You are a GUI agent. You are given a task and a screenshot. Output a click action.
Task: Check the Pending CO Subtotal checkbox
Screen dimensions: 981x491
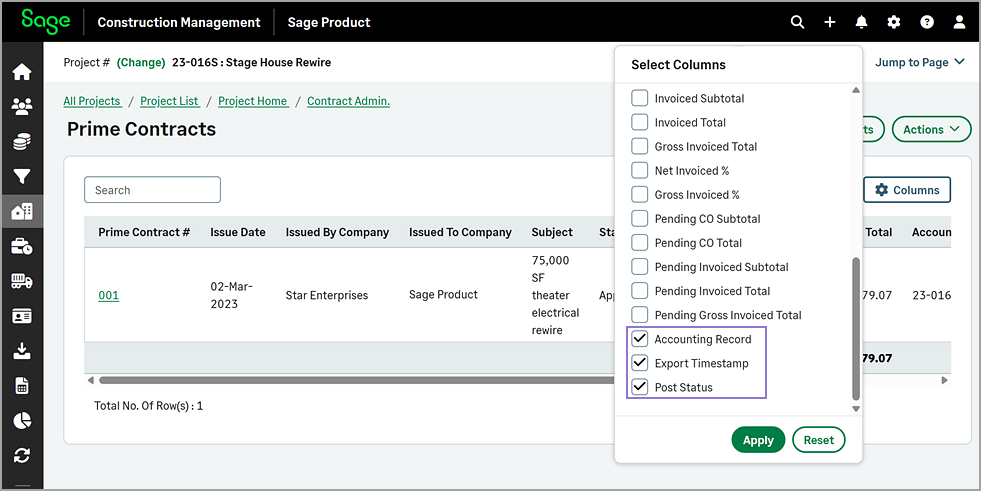(x=639, y=218)
